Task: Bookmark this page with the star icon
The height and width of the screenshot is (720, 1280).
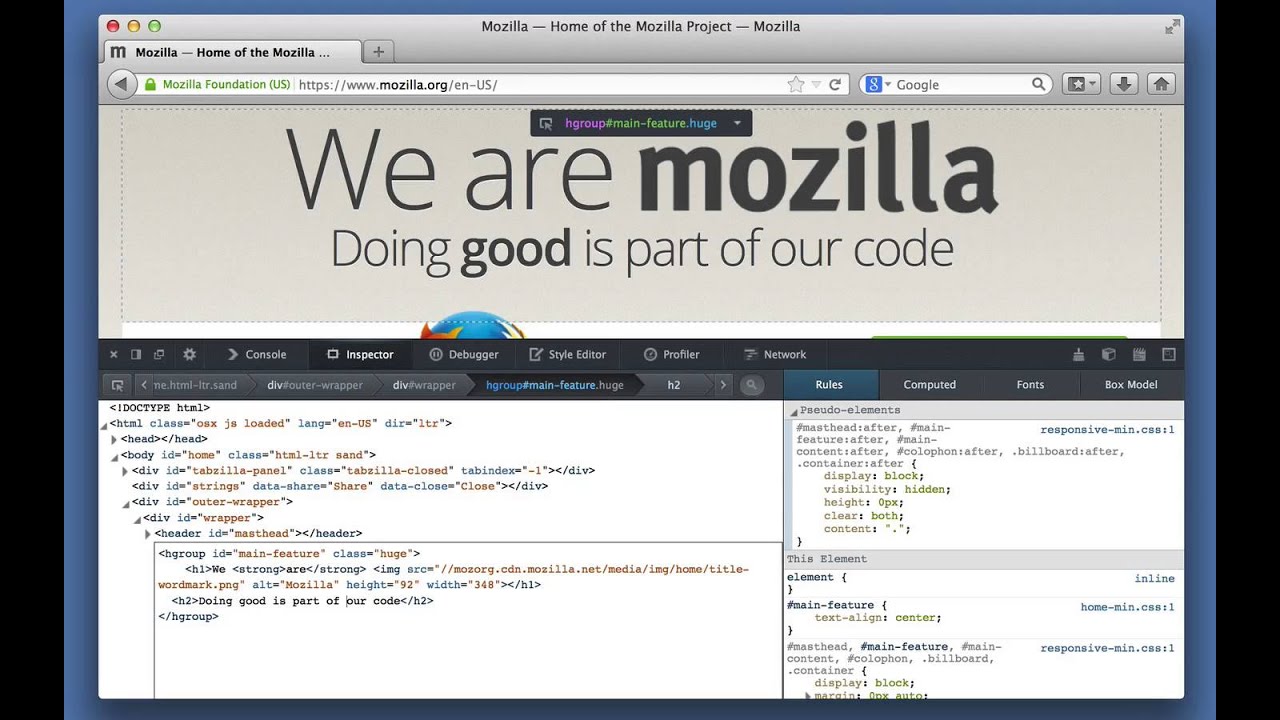Action: click(796, 85)
